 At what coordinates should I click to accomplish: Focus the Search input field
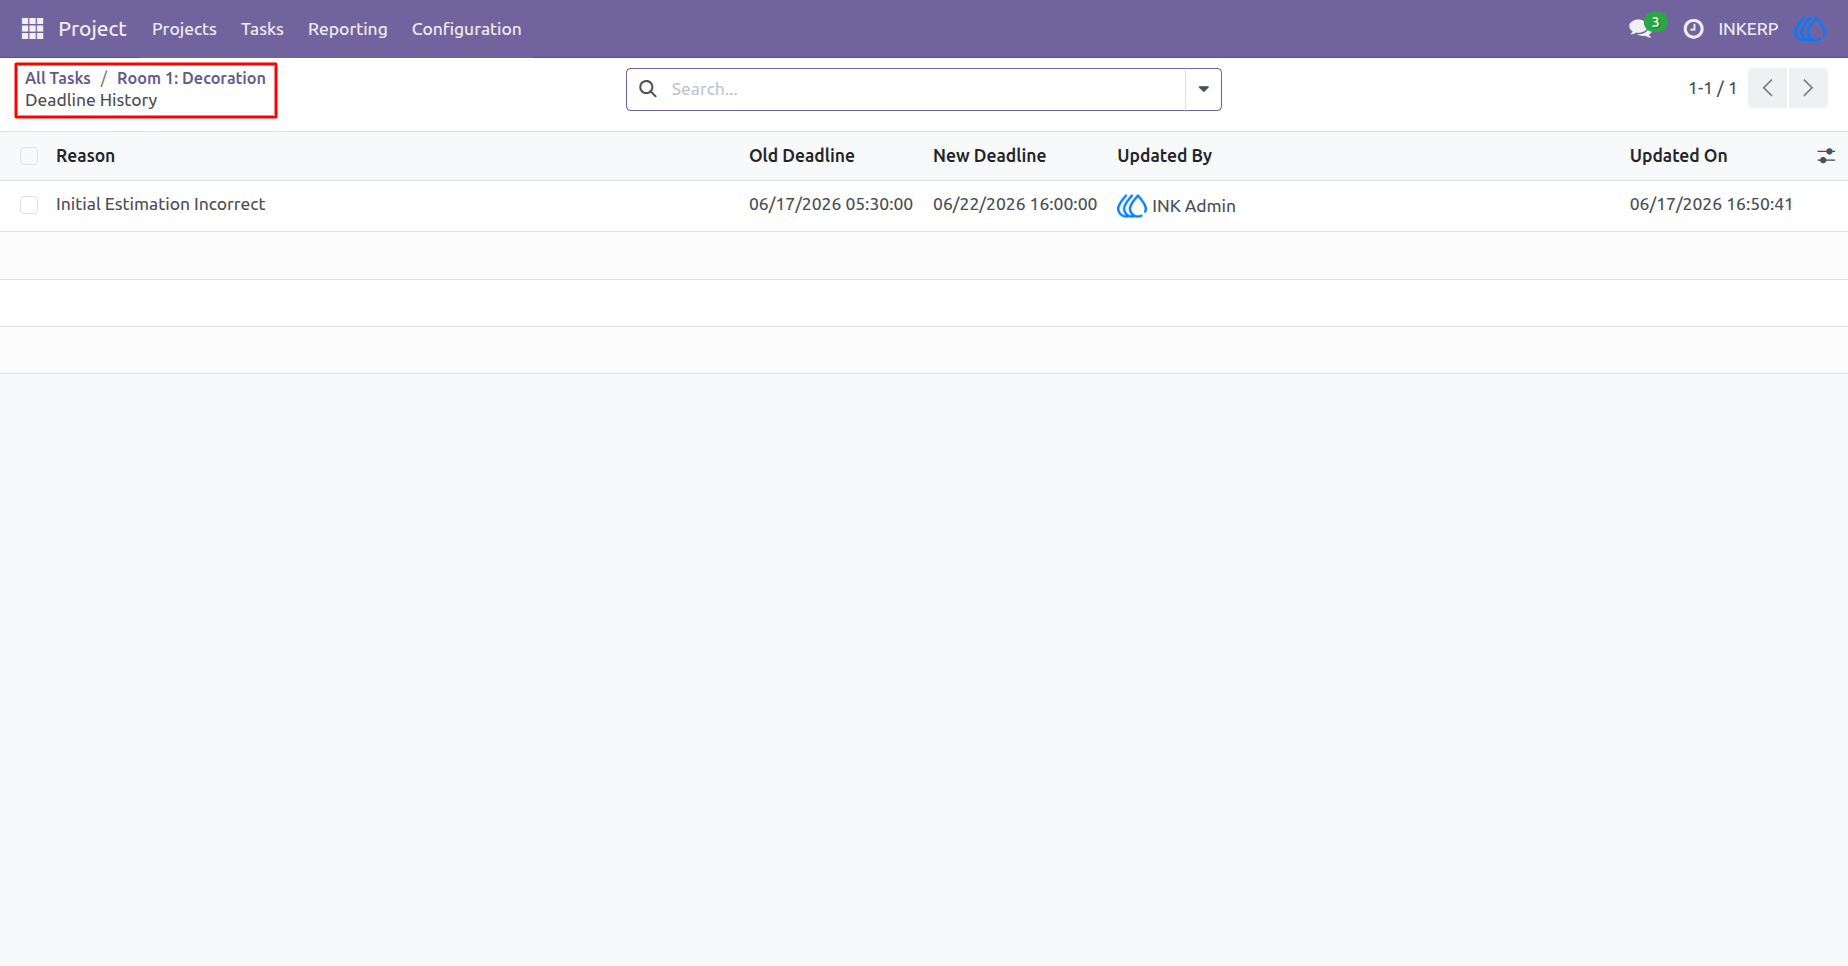924,89
